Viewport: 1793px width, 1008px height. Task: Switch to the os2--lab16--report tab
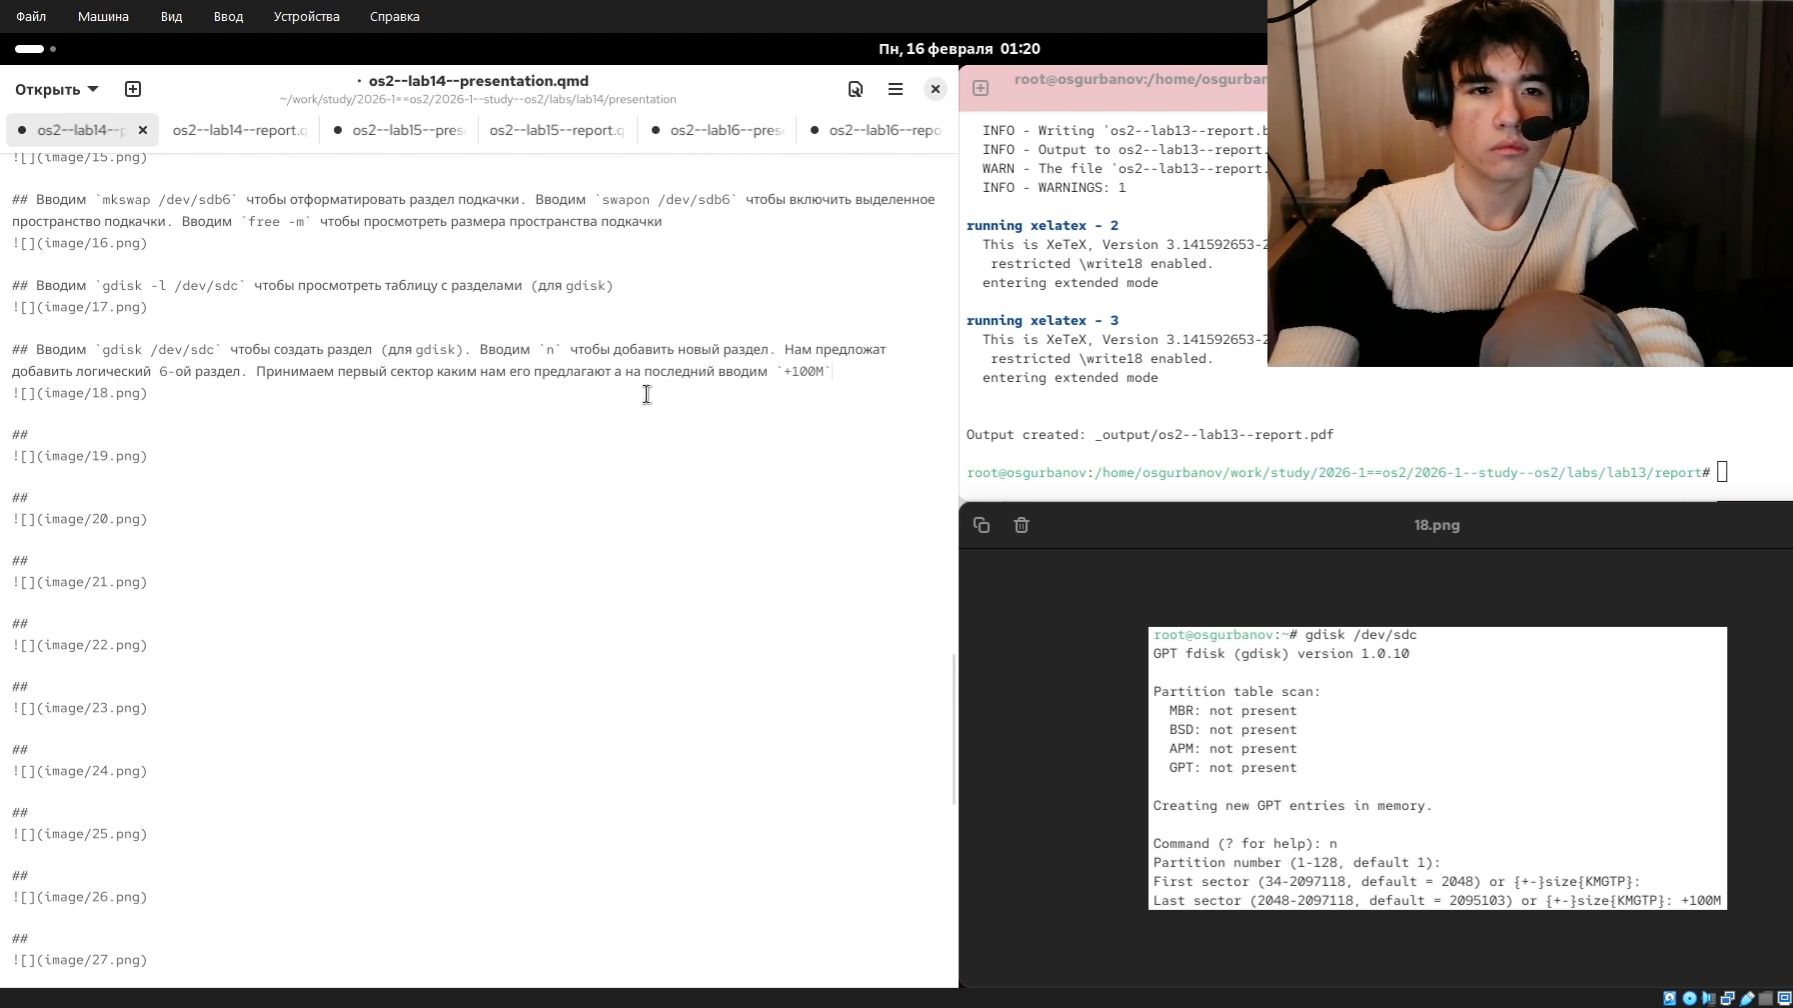(x=876, y=130)
